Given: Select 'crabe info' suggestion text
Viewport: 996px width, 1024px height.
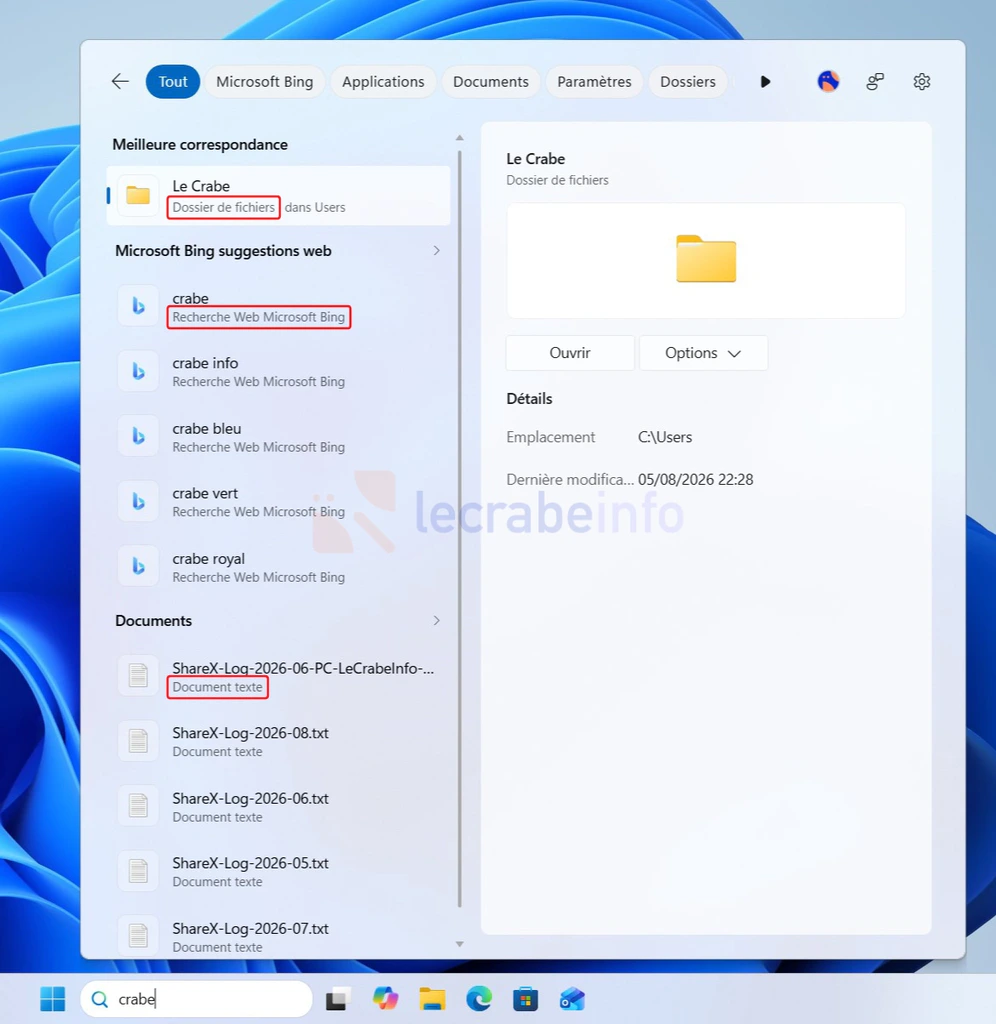Looking at the screenshot, I should coord(205,363).
